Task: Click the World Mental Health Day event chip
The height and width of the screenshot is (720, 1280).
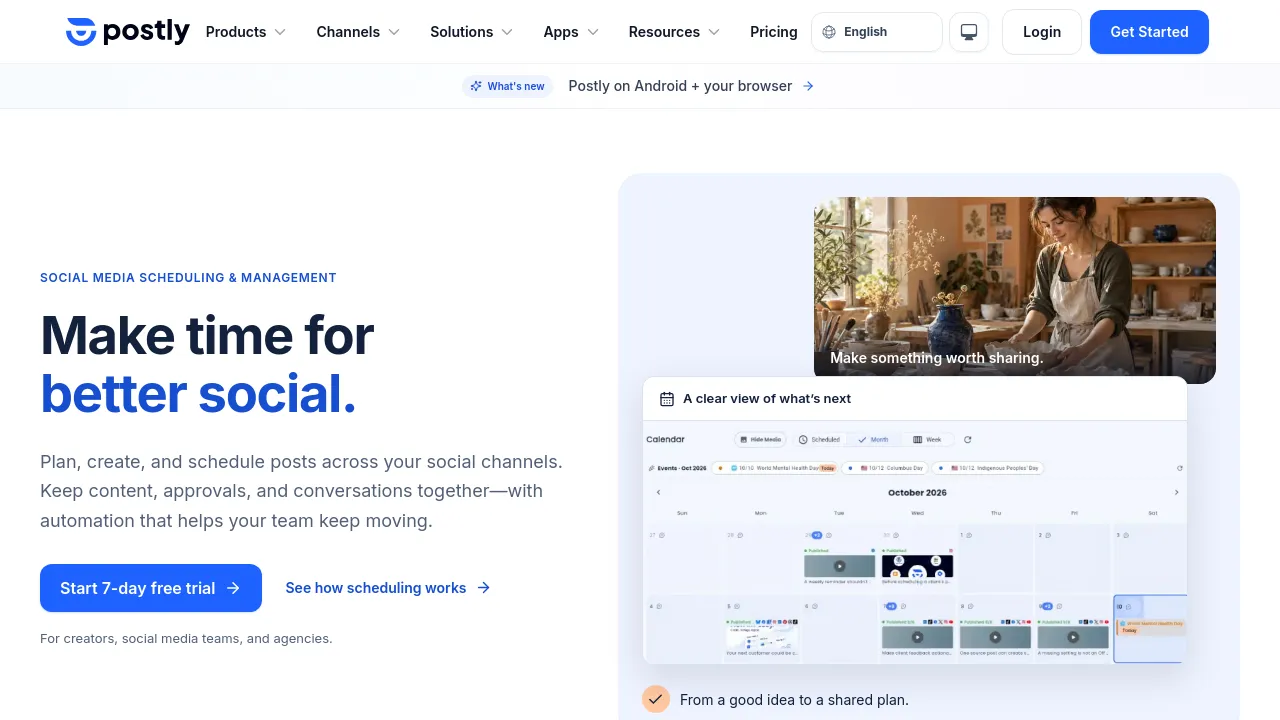Action: click(x=776, y=468)
